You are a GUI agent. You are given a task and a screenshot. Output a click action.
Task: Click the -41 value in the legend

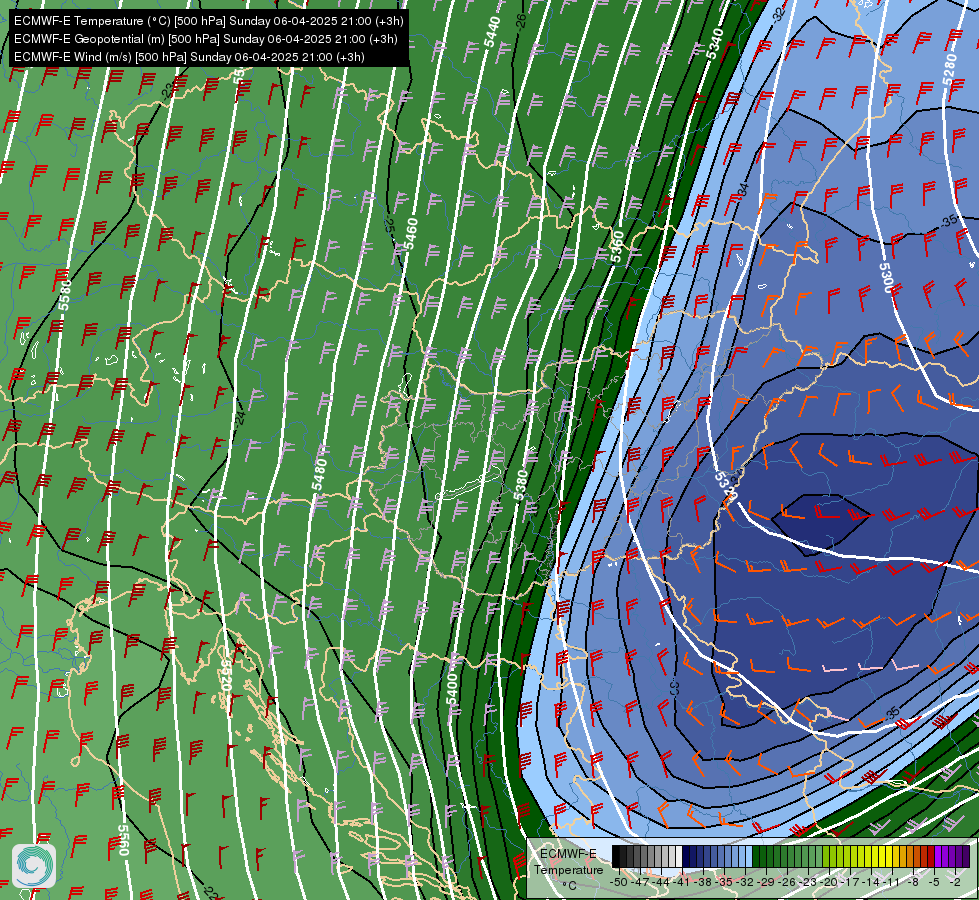point(681,882)
